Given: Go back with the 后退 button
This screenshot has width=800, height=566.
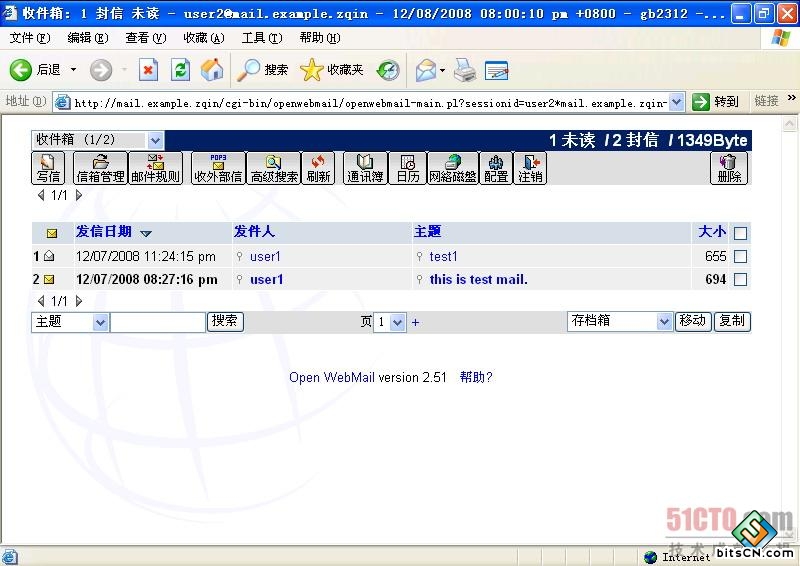Looking at the screenshot, I should pyautogui.click(x=35, y=70).
